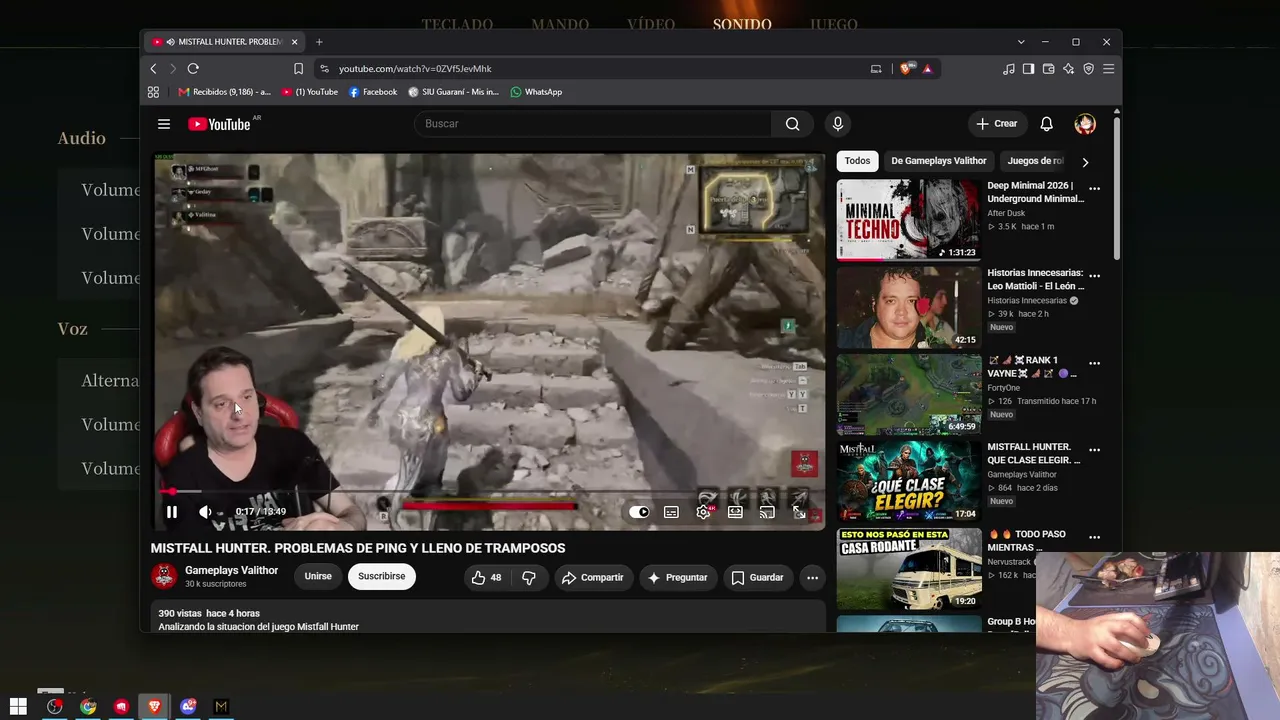Click the Compartir button
Image resolution: width=1280 pixels, height=720 pixels.
[x=592, y=577]
